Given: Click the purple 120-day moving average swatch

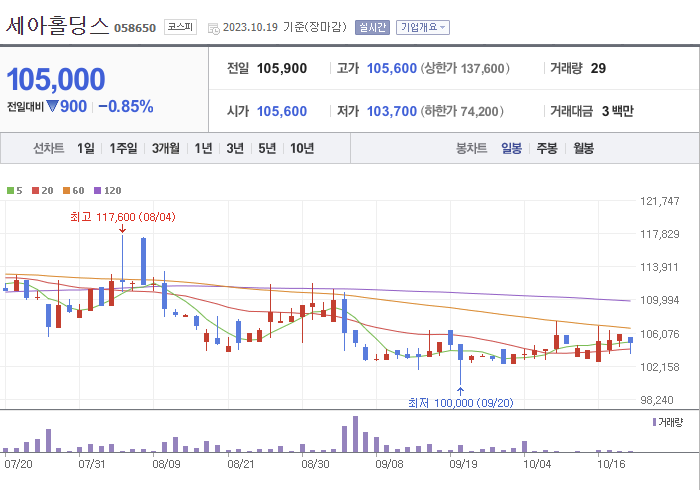Looking at the screenshot, I should pyautogui.click(x=97, y=191).
